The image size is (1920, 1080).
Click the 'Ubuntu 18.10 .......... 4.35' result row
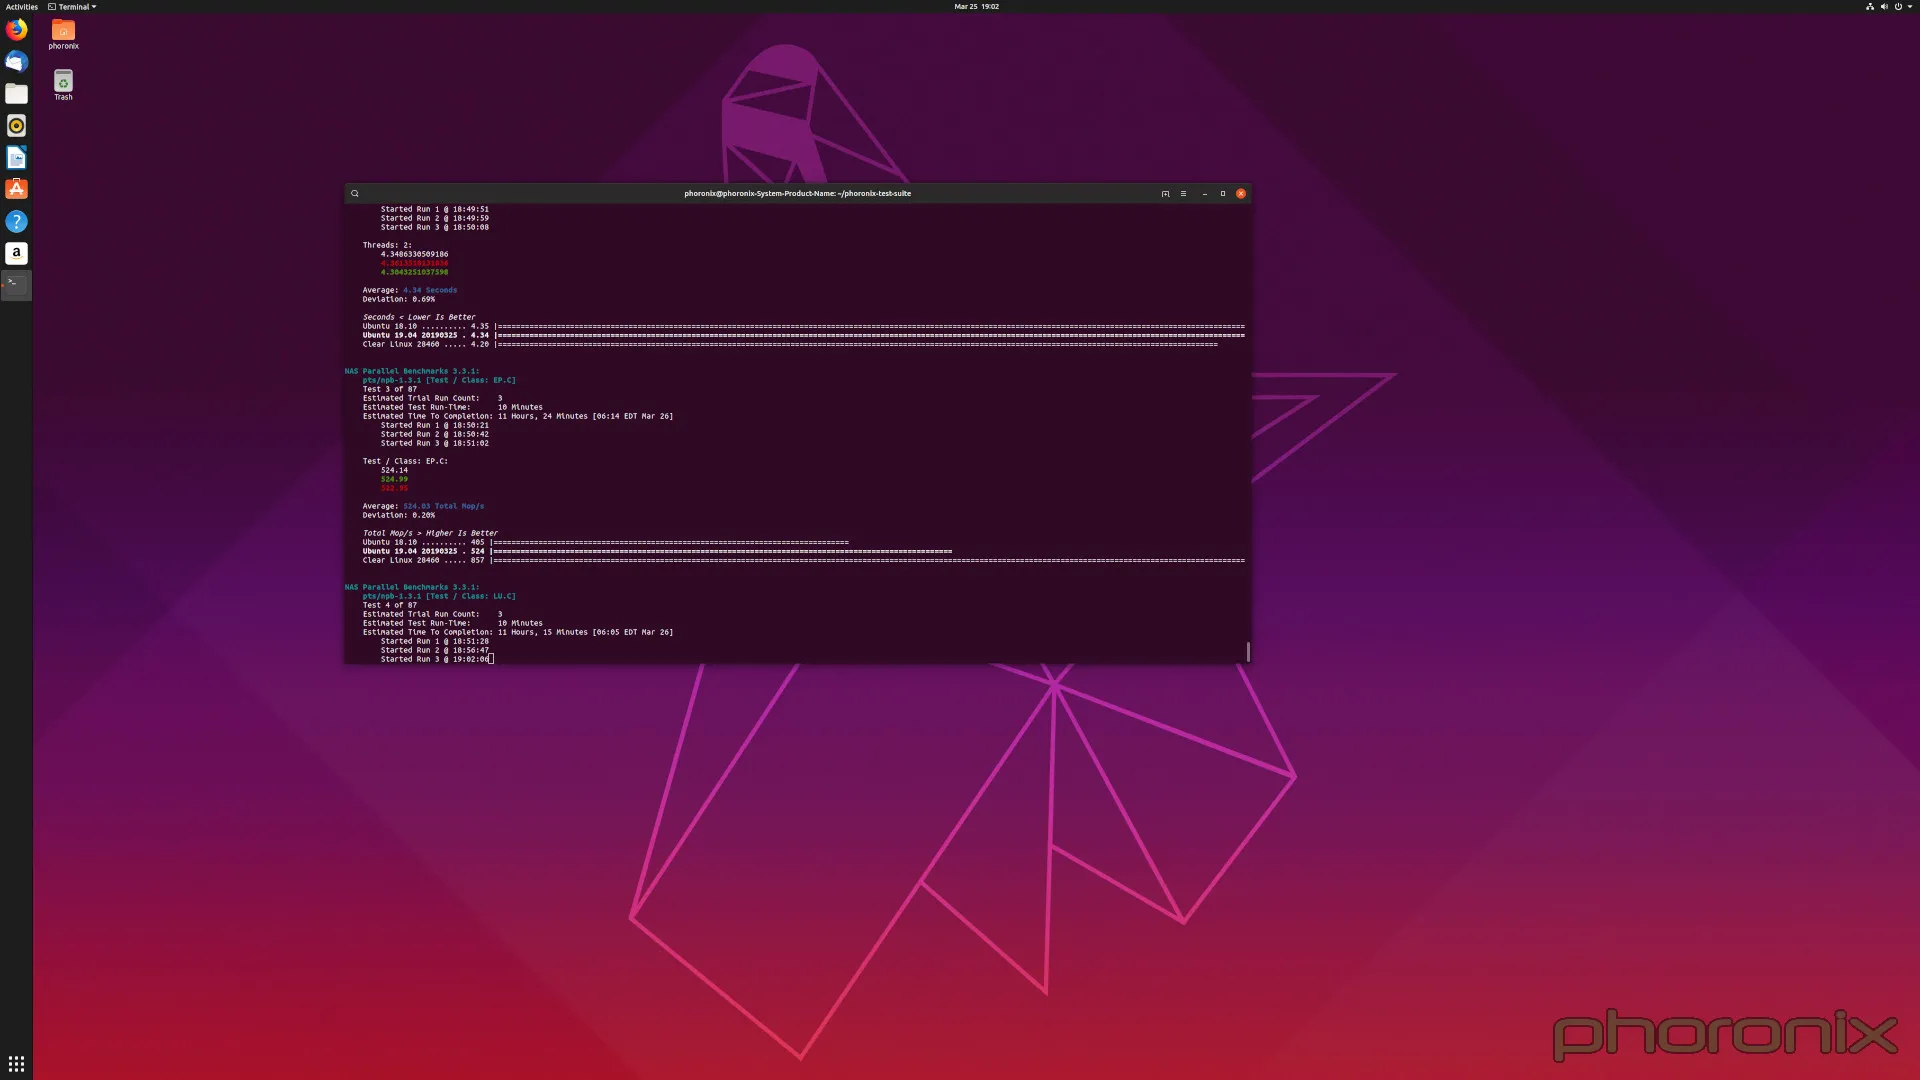coord(803,326)
